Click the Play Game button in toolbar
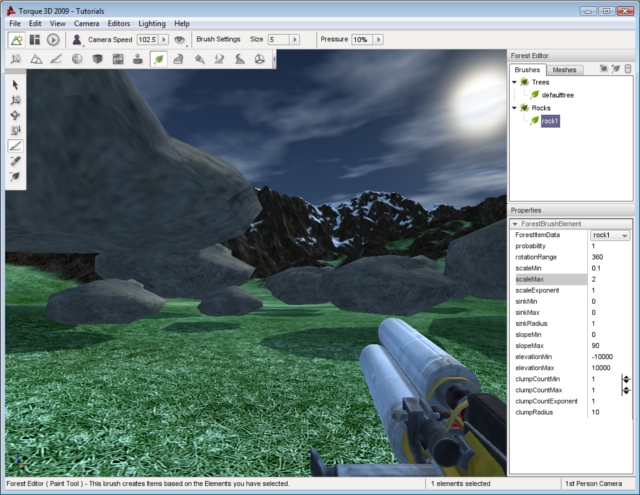The width and height of the screenshot is (640, 495). [x=53, y=40]
